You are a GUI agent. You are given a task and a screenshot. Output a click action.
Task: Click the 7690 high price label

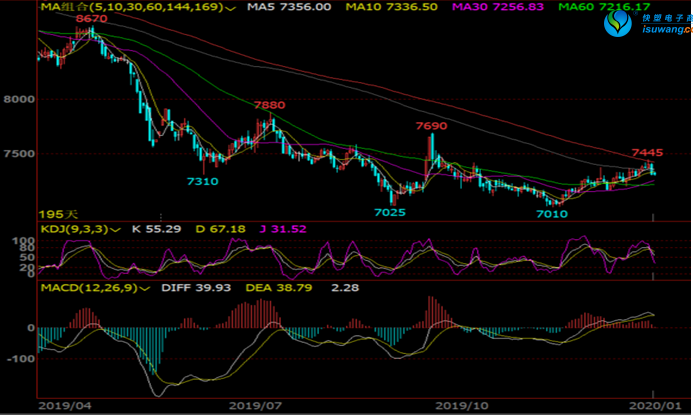(431, 126)
